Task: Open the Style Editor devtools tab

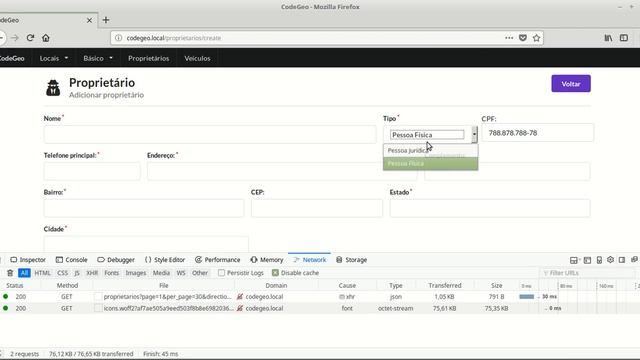Action: click(x=165, y=260)
